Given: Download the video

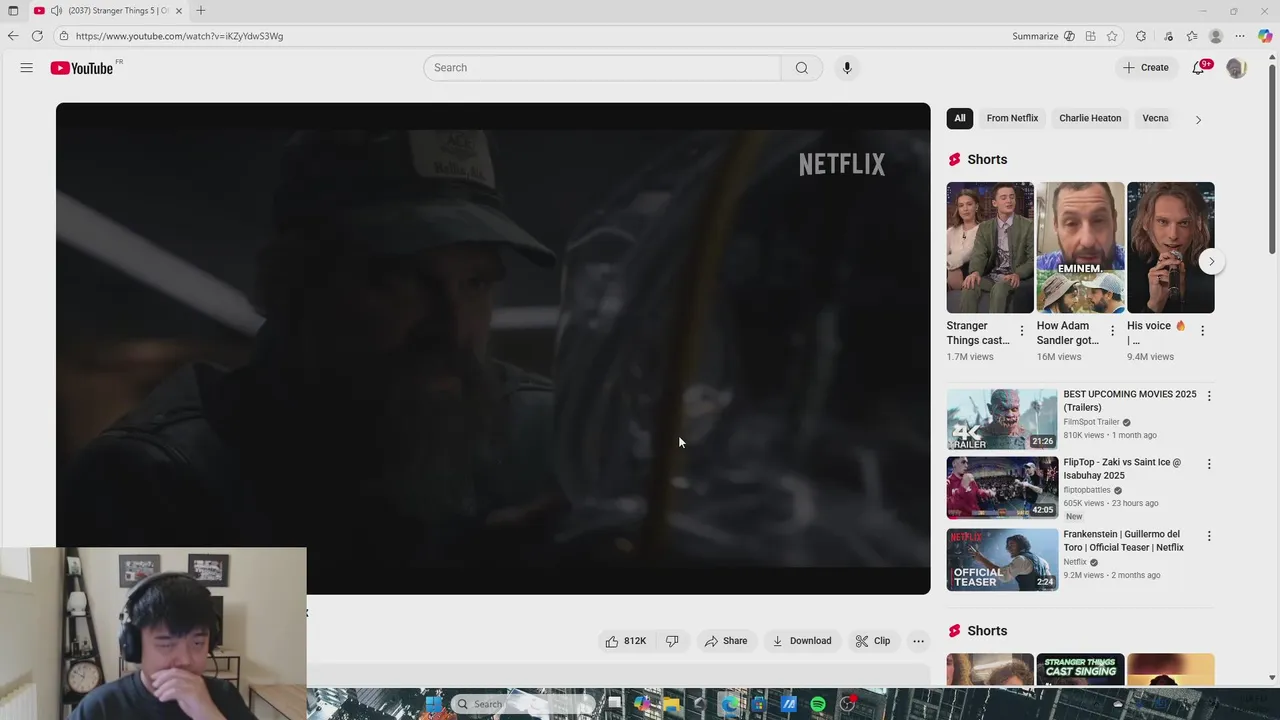Looking at the screenshot, I should [802, 641].
